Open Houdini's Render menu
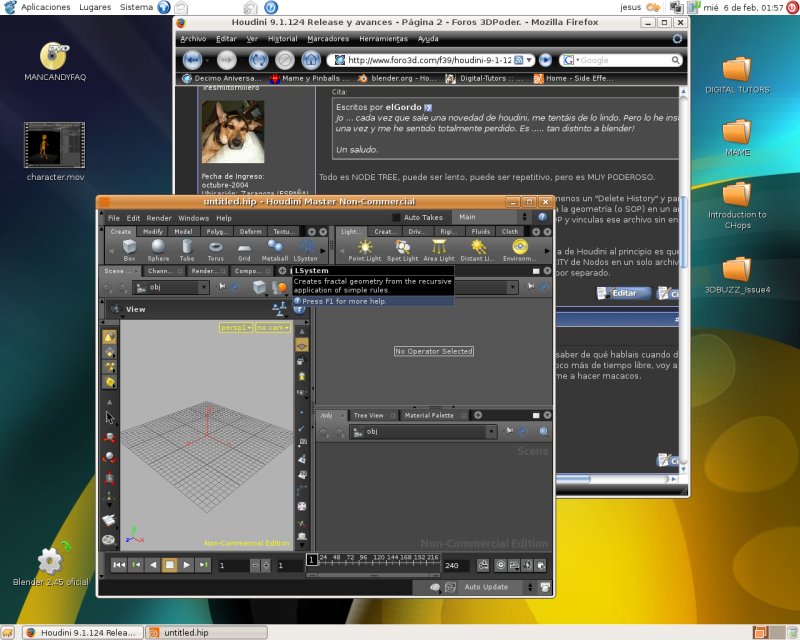 coord(159,218)
